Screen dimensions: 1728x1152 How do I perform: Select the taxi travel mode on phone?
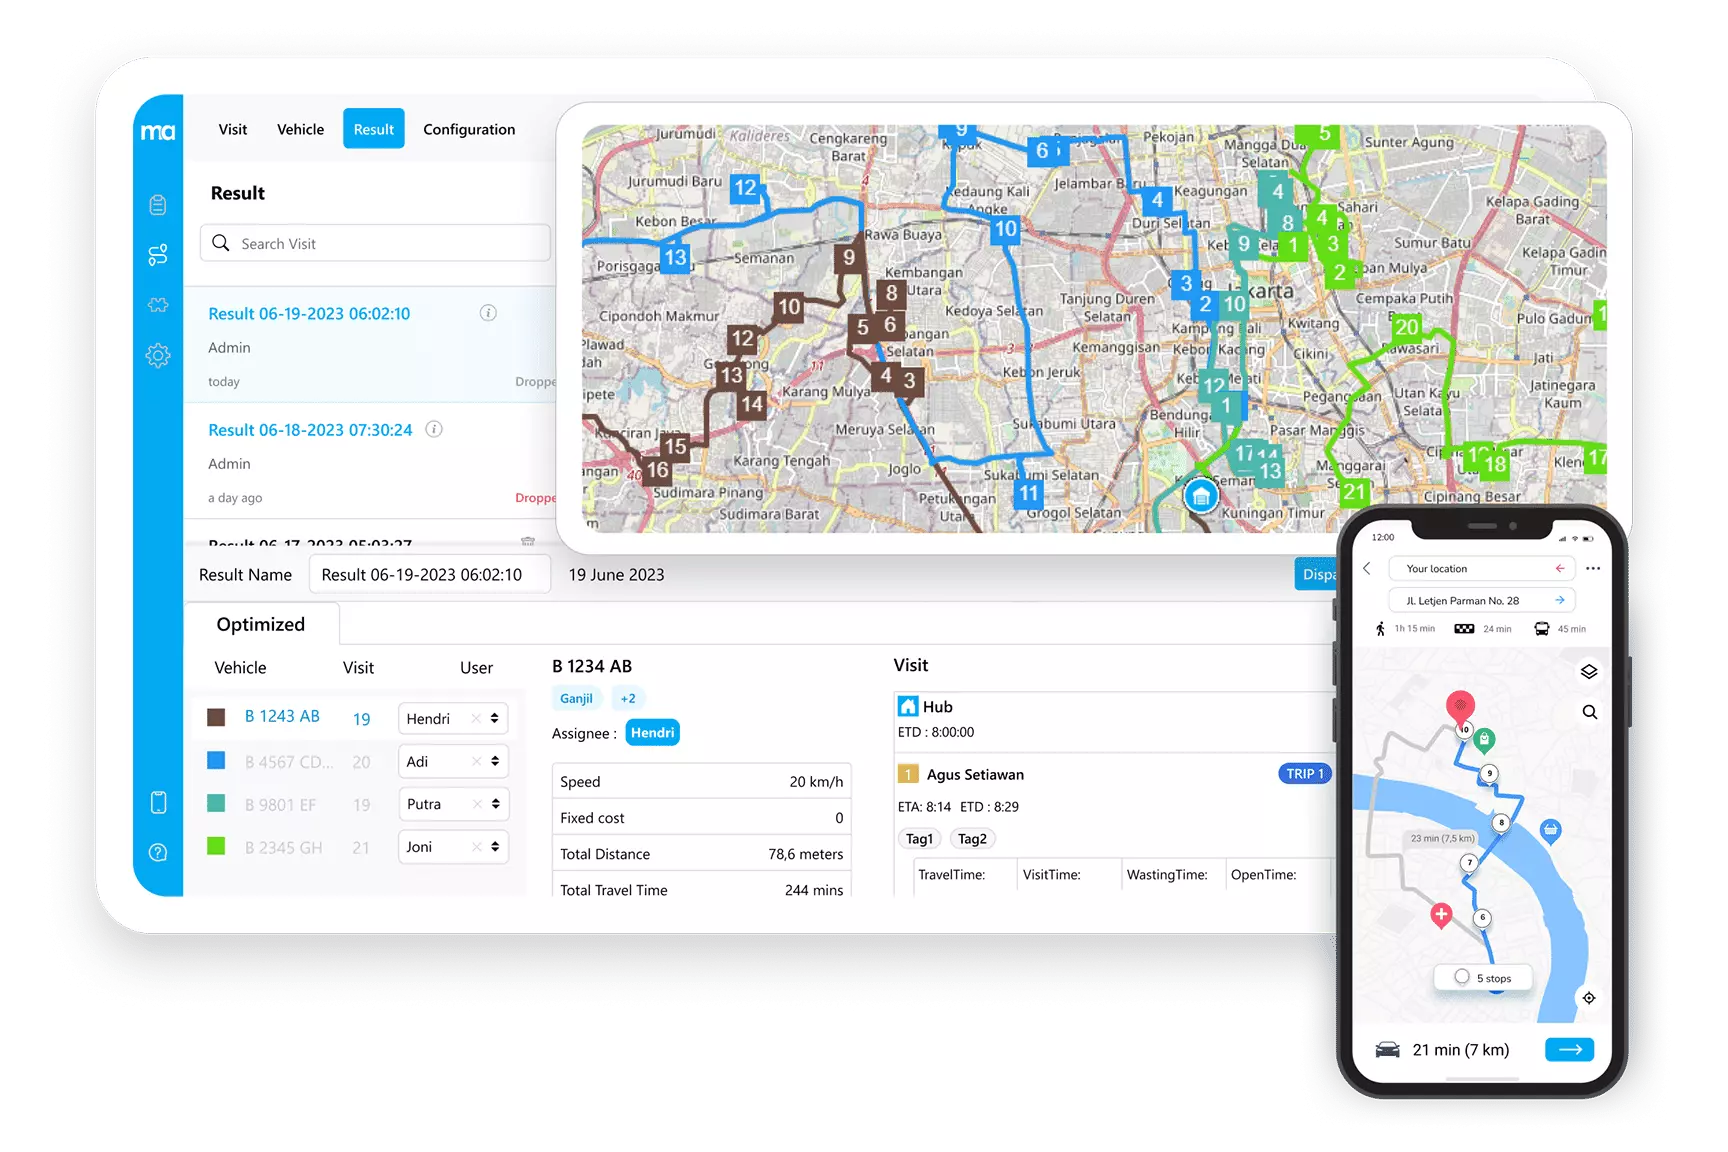1464,629
